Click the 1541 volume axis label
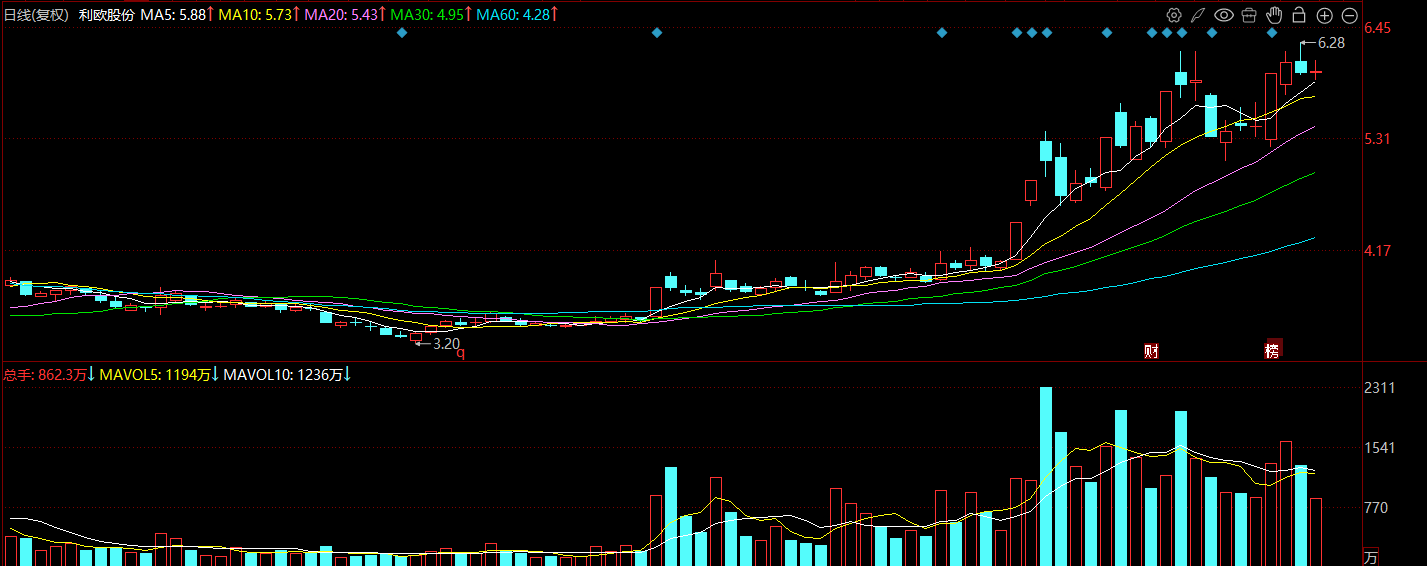Image resolution: width=1427 pixels, height=566 pixels. 1380,448
